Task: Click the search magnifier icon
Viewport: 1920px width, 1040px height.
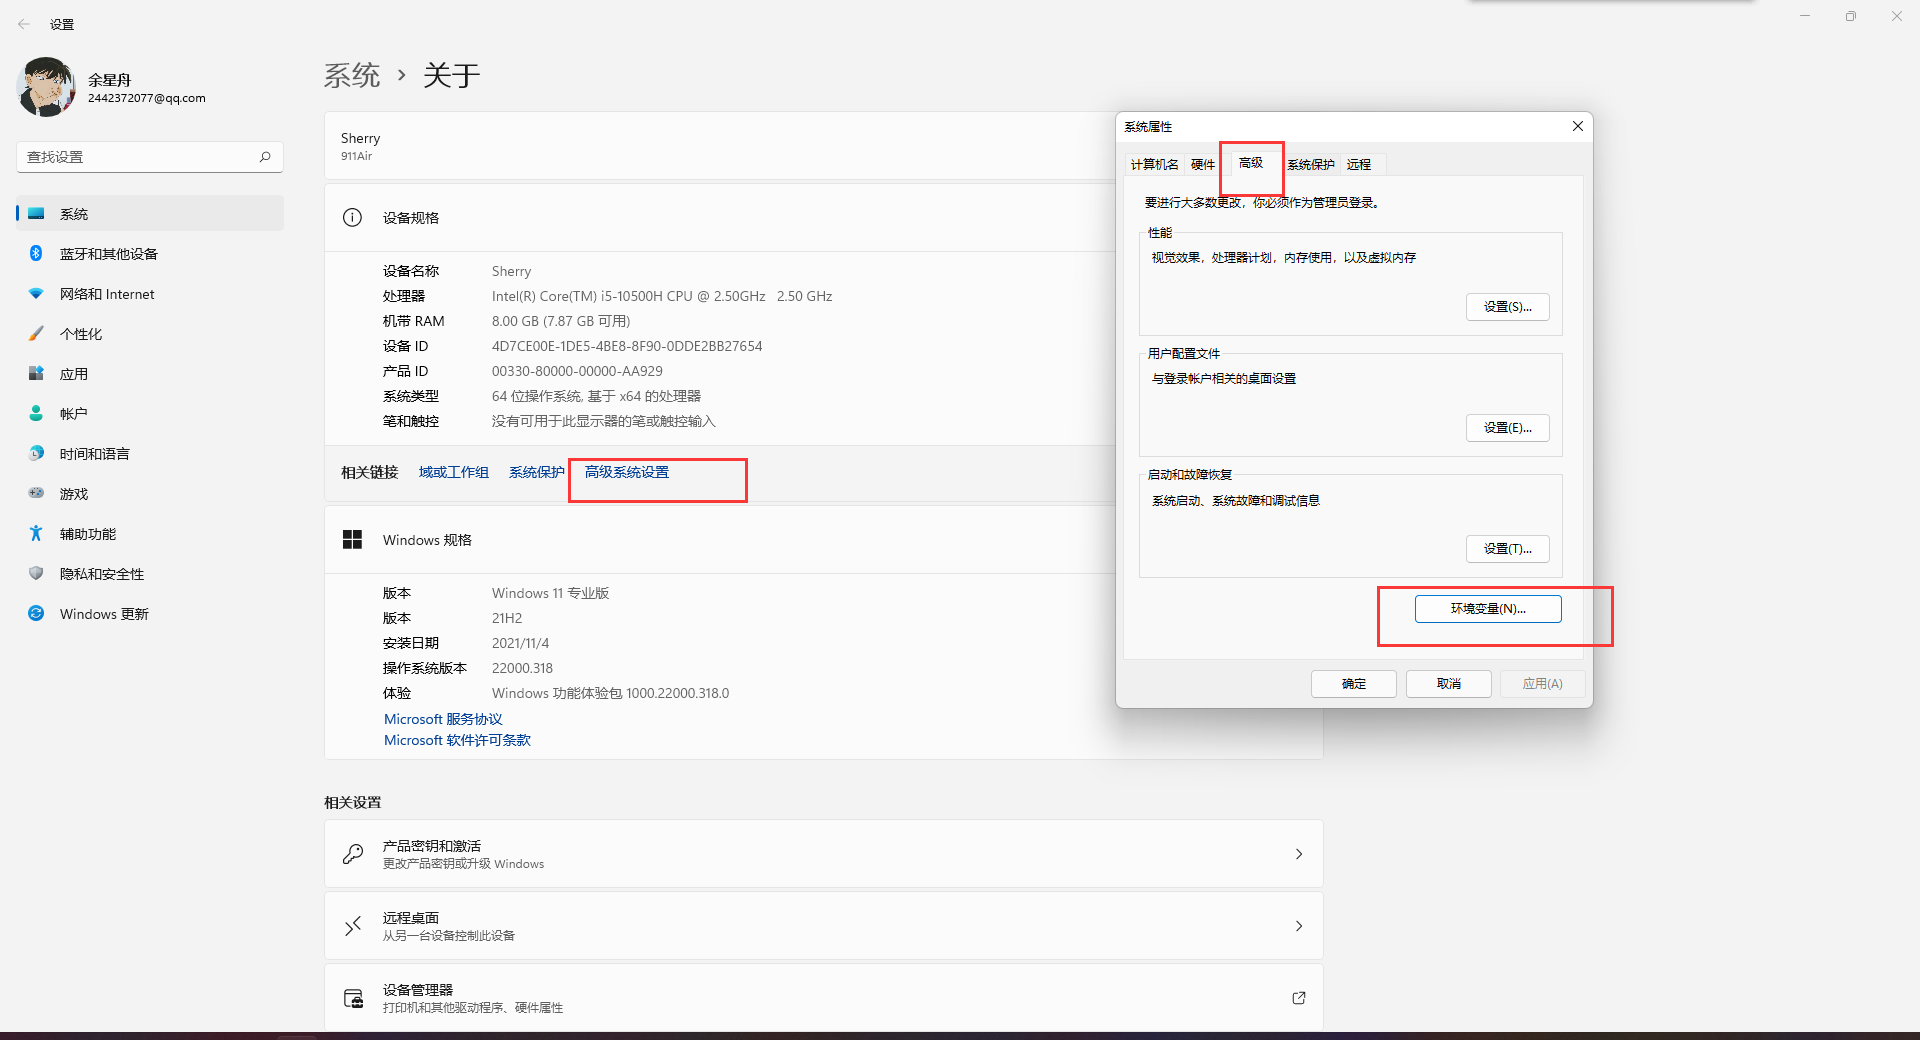Action: (x=265, y=157)
